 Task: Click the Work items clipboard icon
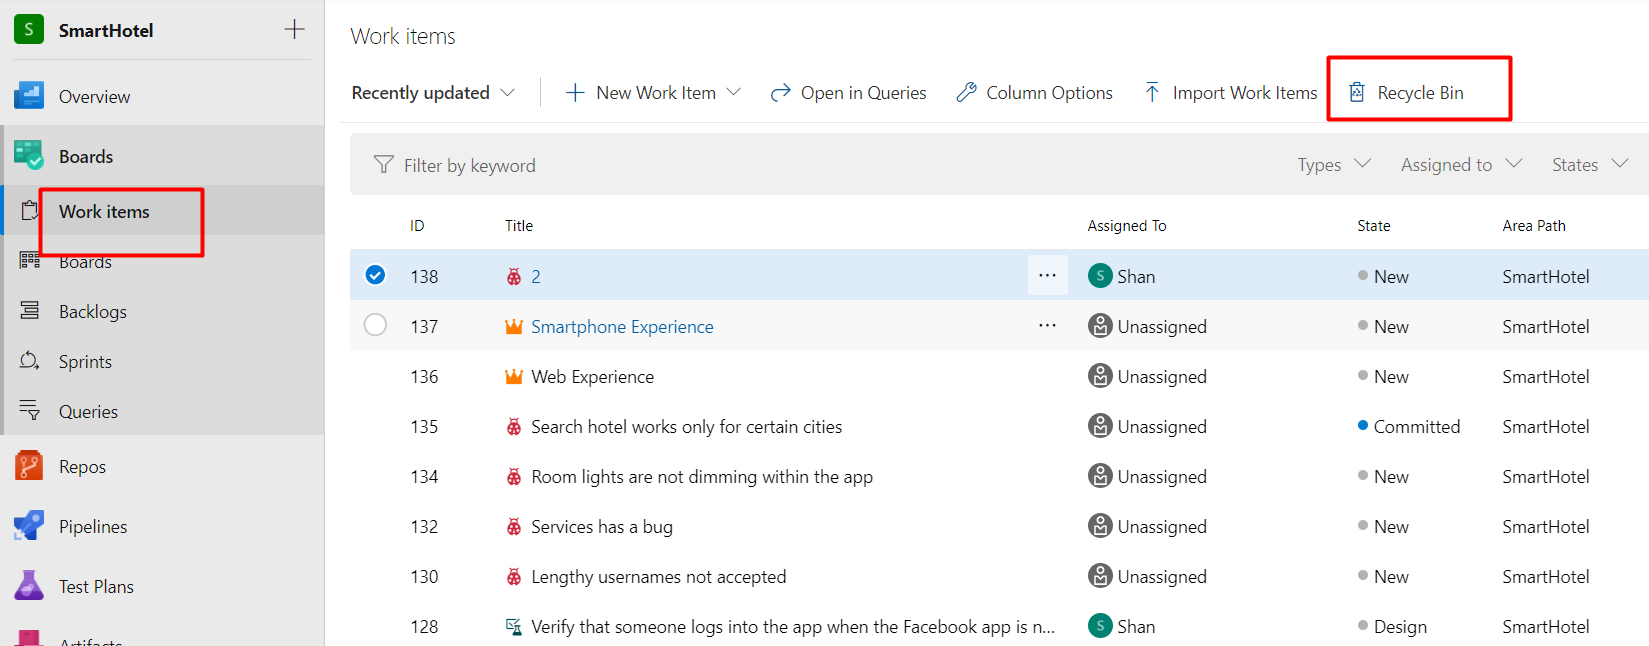[30, 210]
